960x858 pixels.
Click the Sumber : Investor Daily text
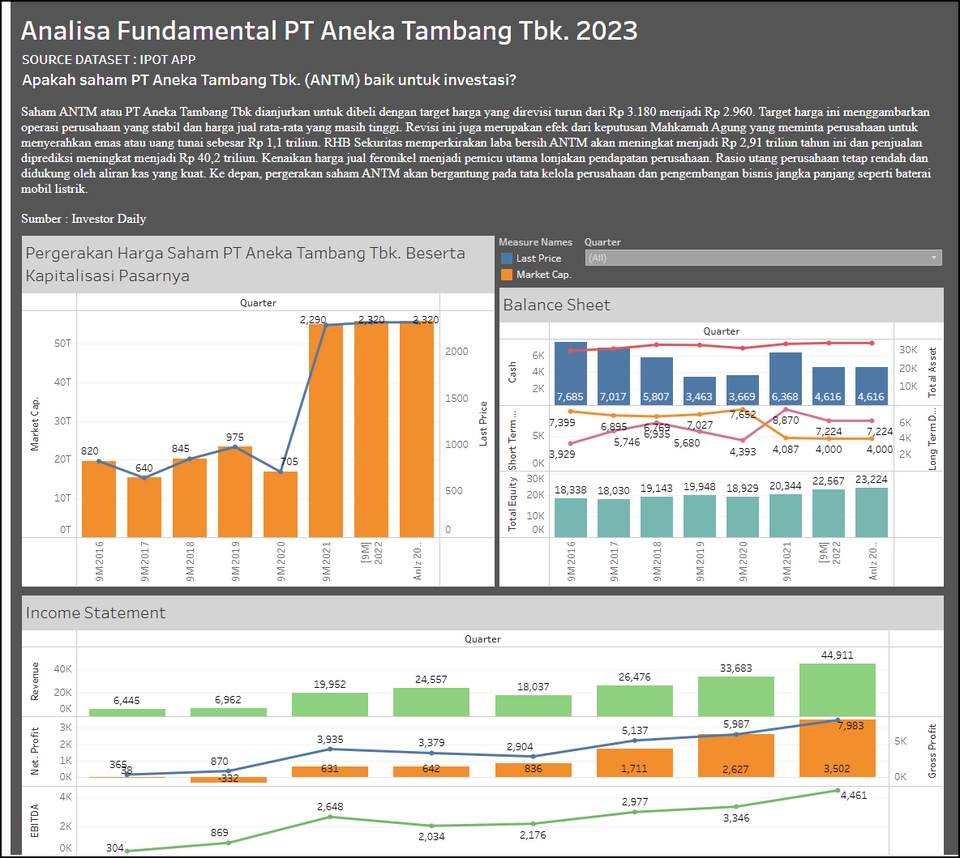click(x=84, y=218)
